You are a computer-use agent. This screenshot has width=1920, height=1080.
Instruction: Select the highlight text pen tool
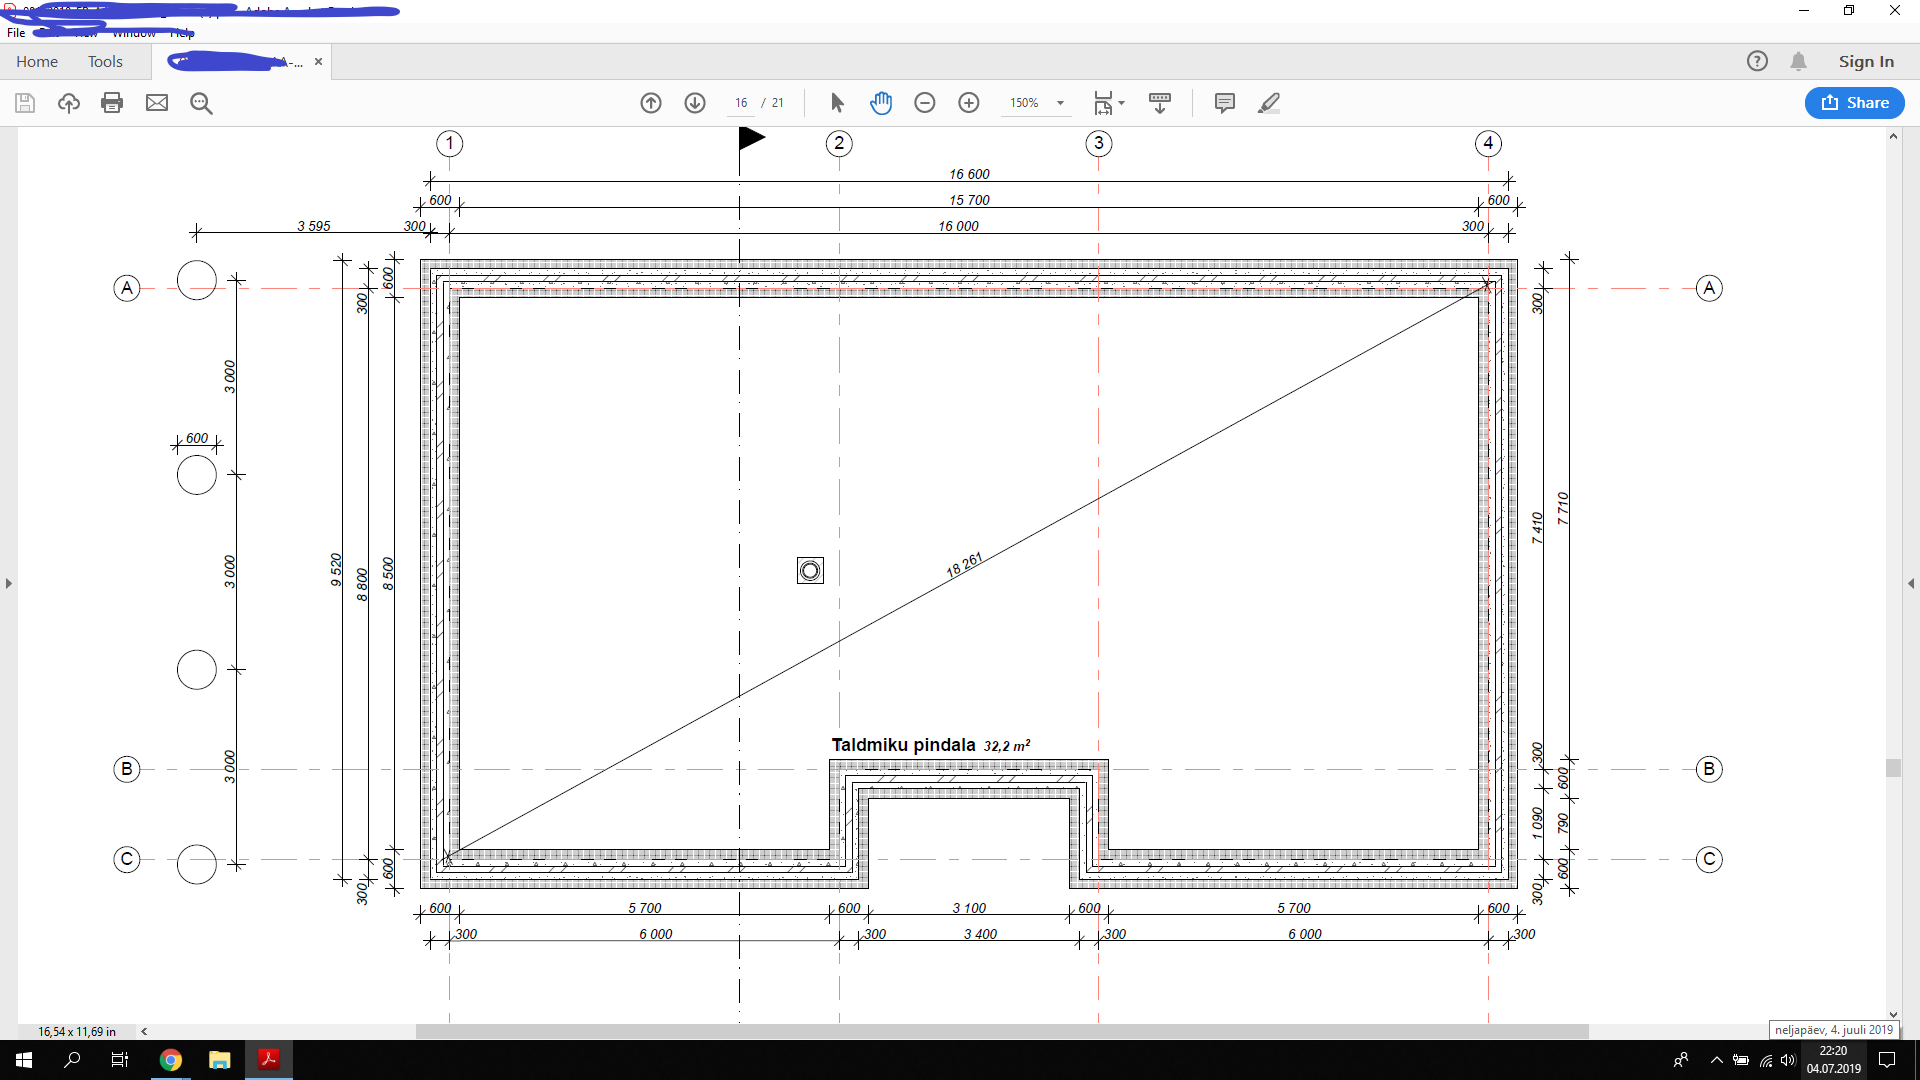point(1269,103)
